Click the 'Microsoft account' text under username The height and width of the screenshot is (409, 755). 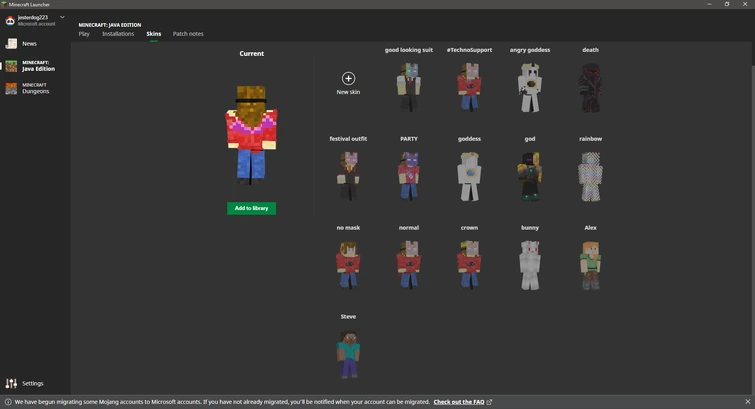point(37,24)
